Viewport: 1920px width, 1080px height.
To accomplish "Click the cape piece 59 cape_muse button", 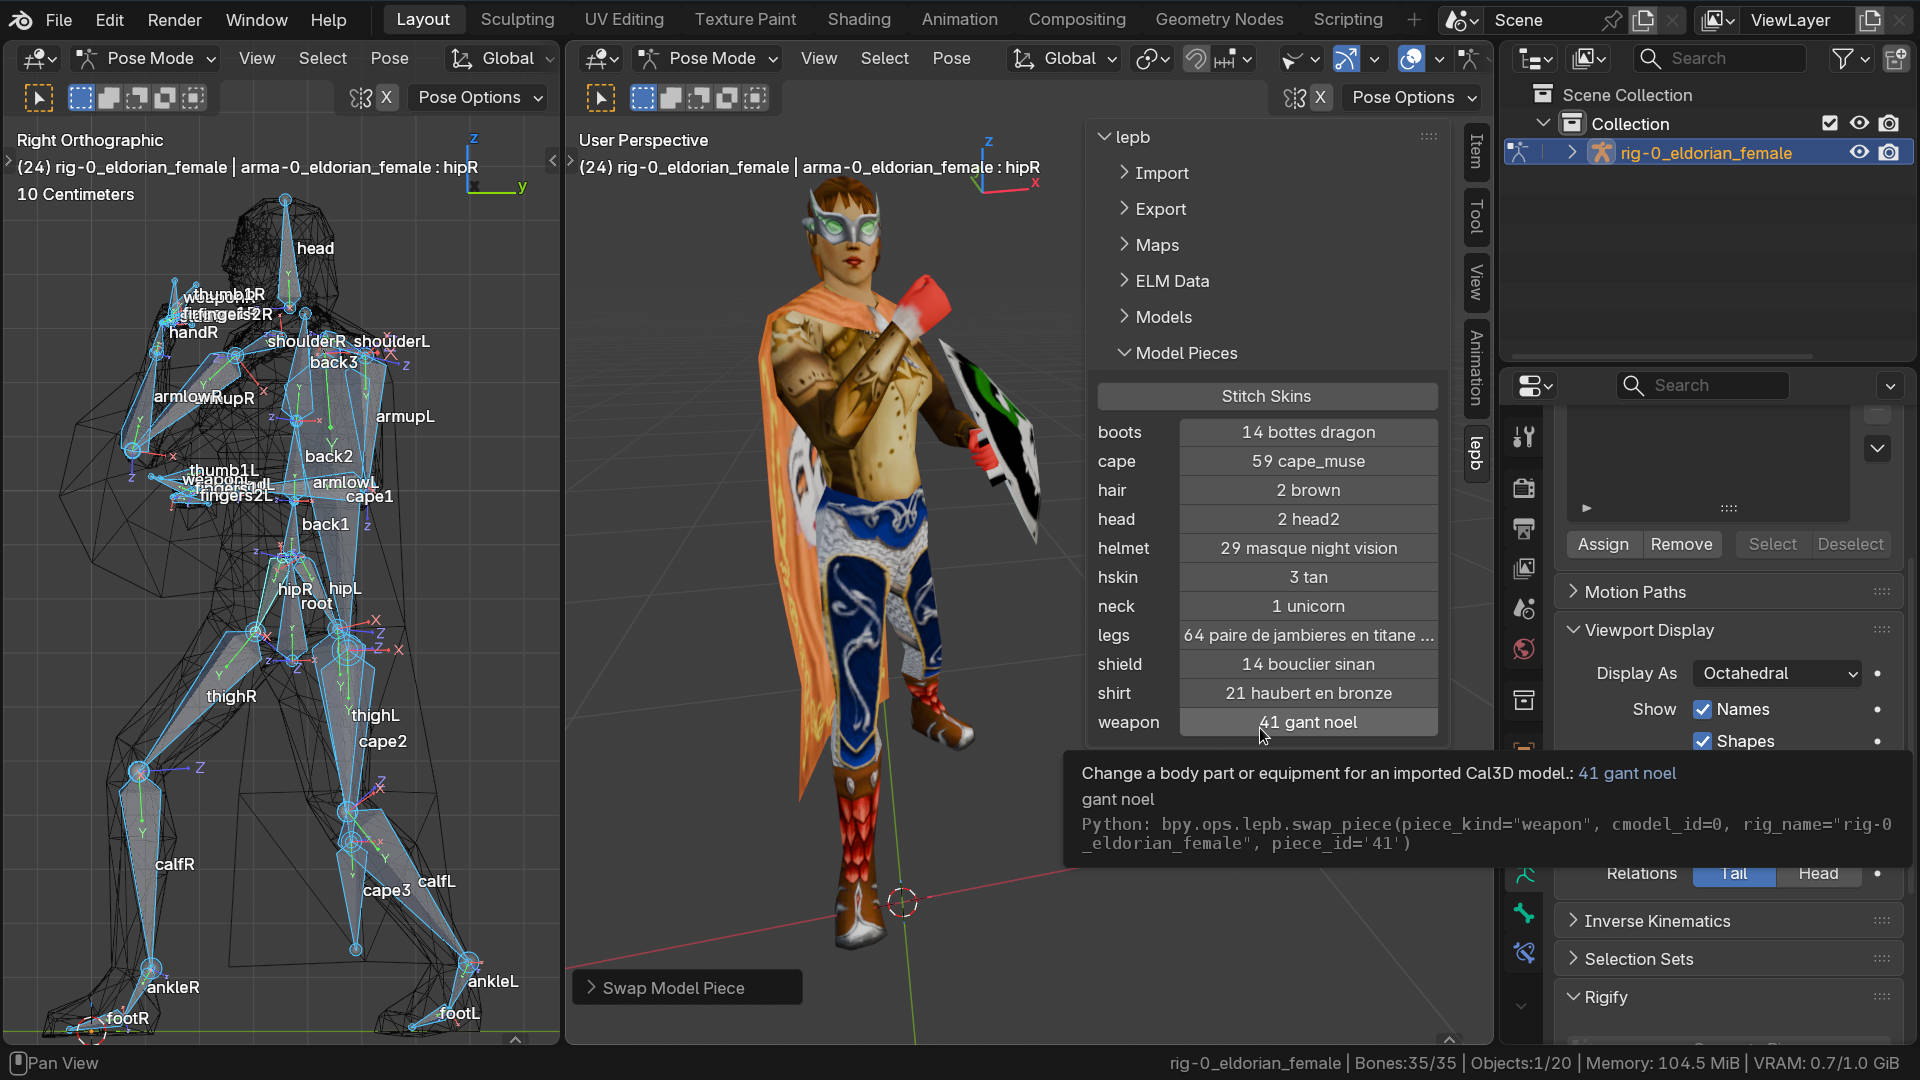I will pos(1308,461).
